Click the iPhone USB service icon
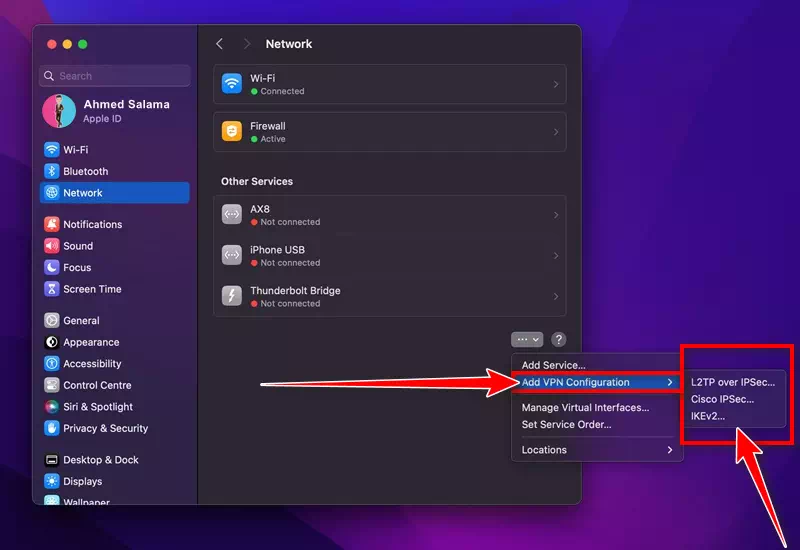This screenshot has height=550, width=800. coord(232,255)
